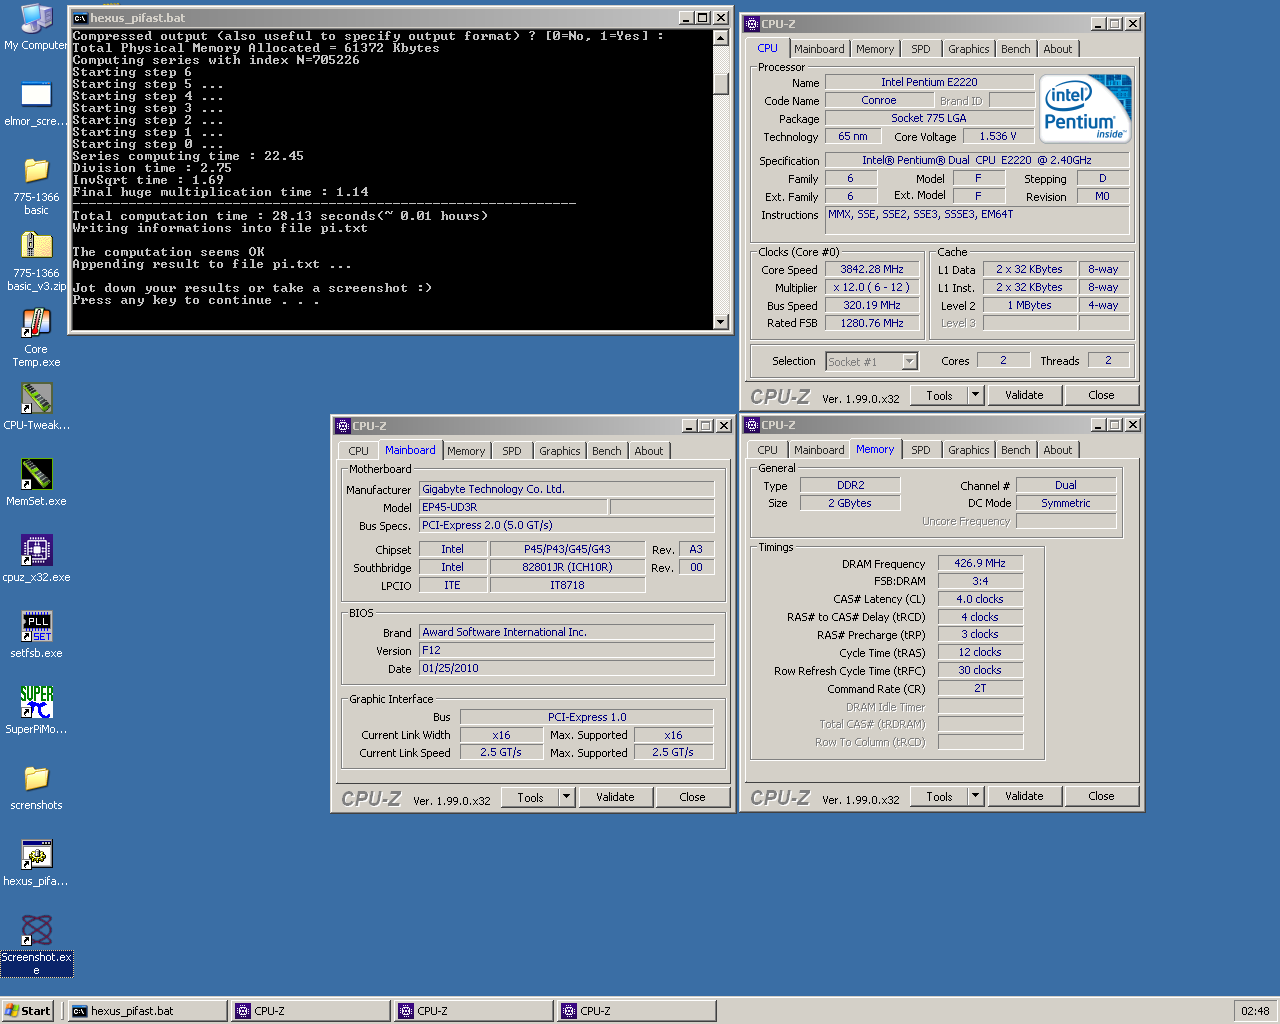
Task: Click the Core Speed value 3842.28 MHz
Action: point(872,270)
